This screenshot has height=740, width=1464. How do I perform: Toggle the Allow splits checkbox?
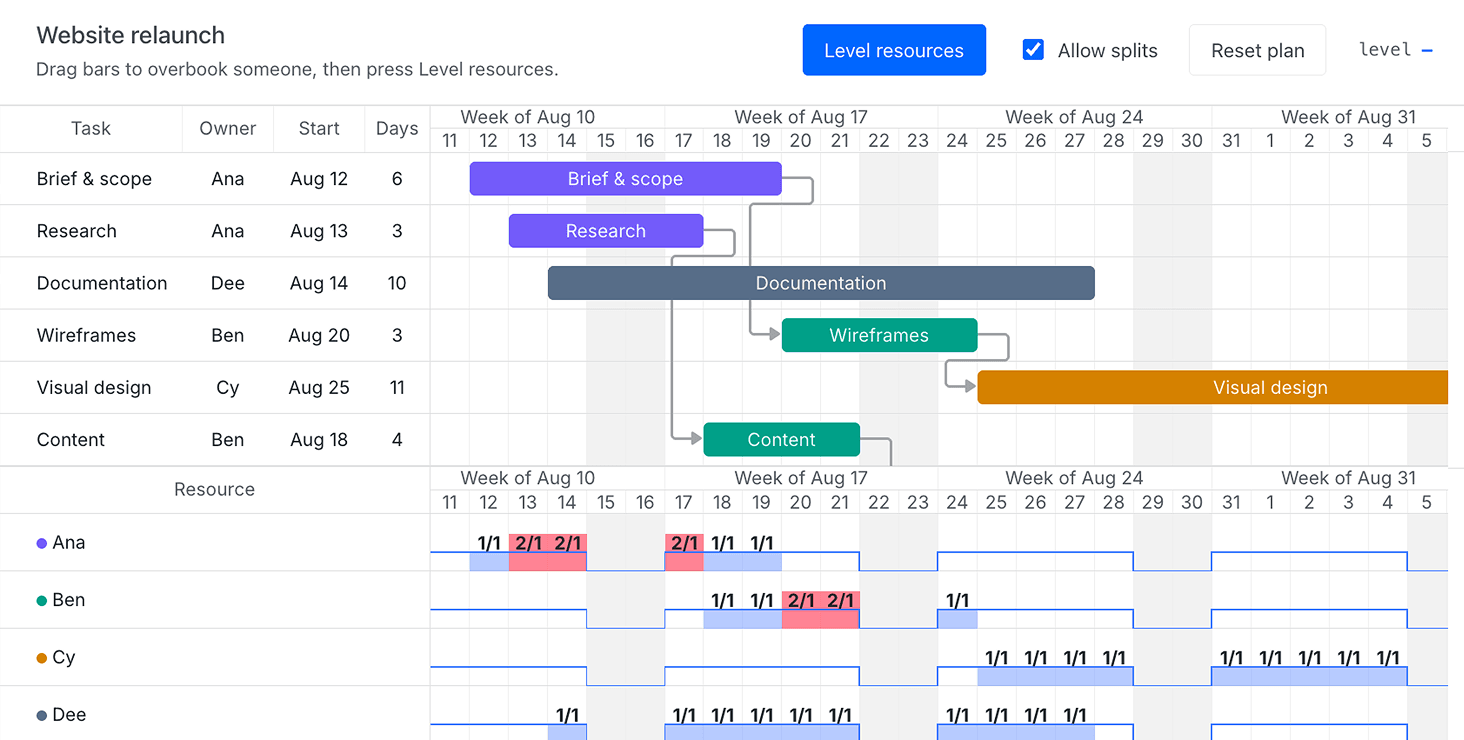1034,50
